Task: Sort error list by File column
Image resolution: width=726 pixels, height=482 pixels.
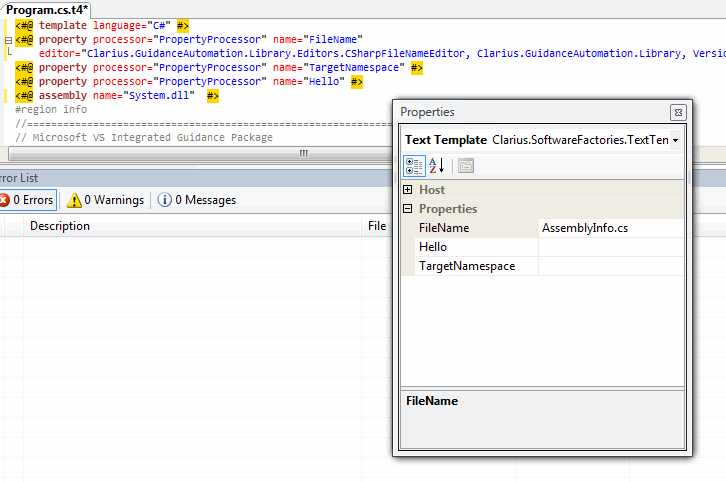Action: [377, 226]
